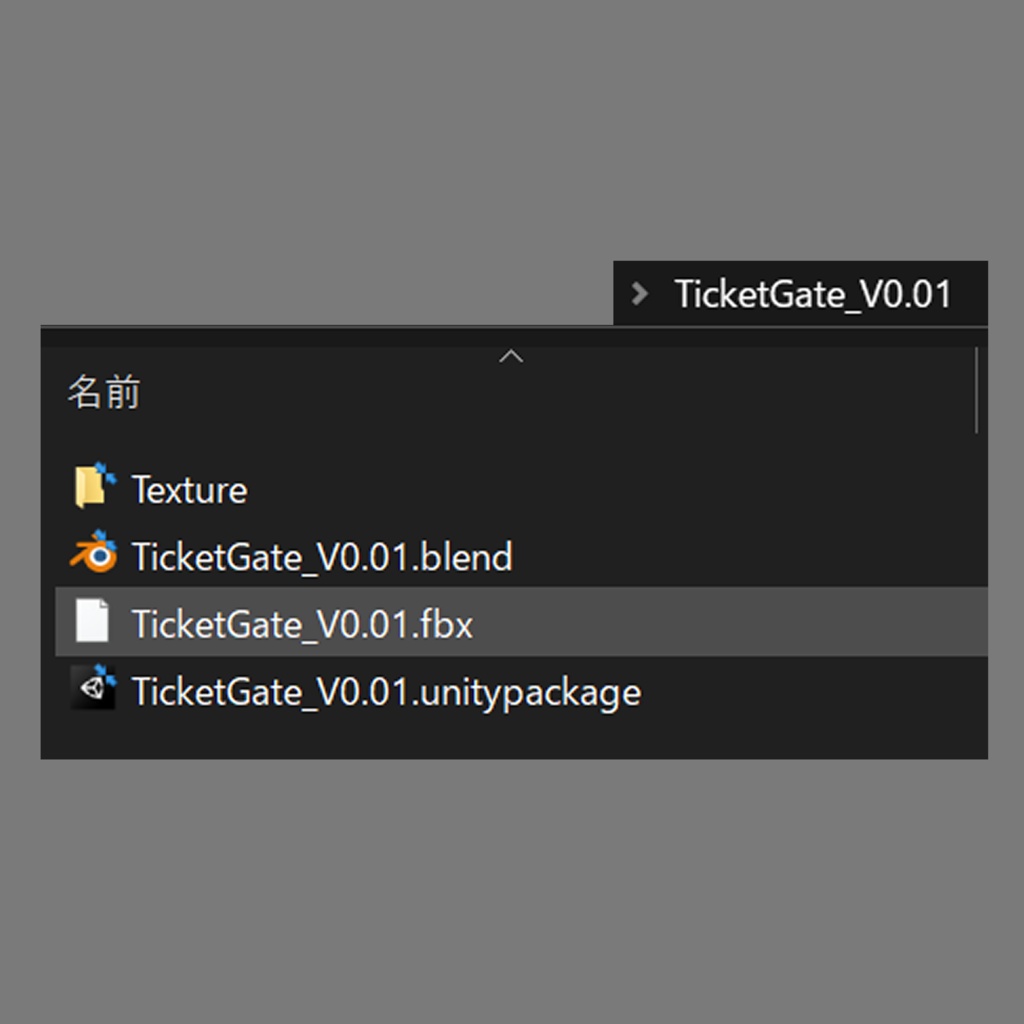1024x1024 pixels.
Task: Click the TicketGate_V0.01 breadcrumb folder
Action: 812,295
